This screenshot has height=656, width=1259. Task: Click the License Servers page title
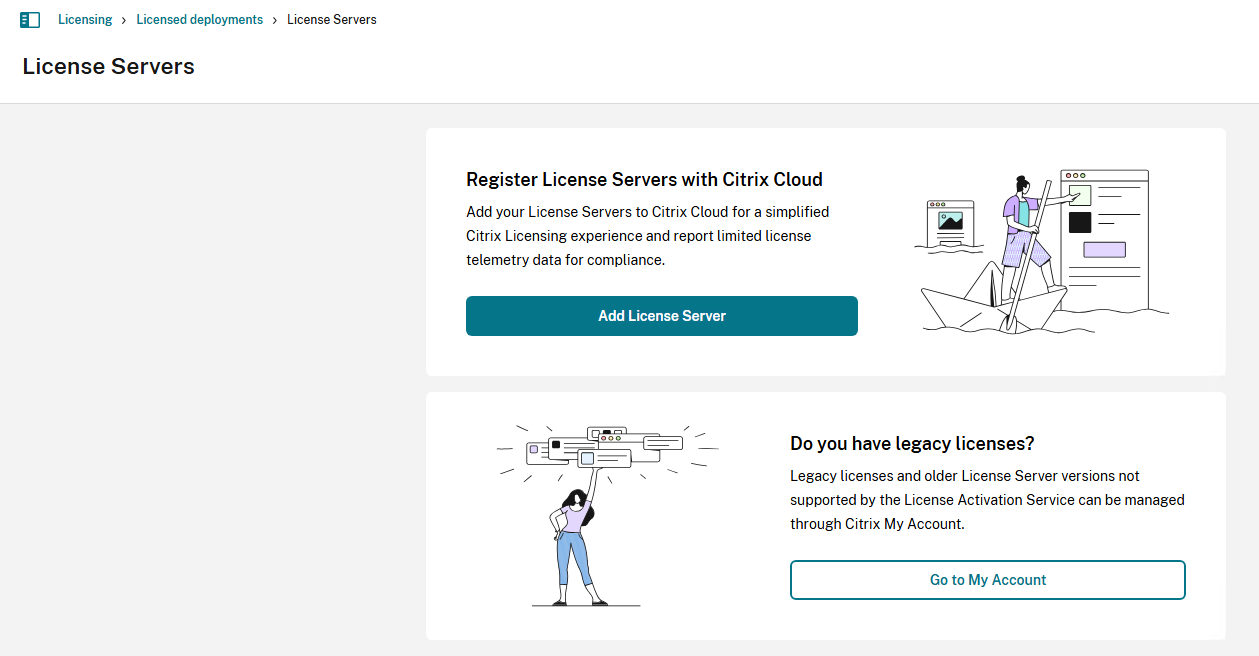pyautogui.click(x=108, y=67)
